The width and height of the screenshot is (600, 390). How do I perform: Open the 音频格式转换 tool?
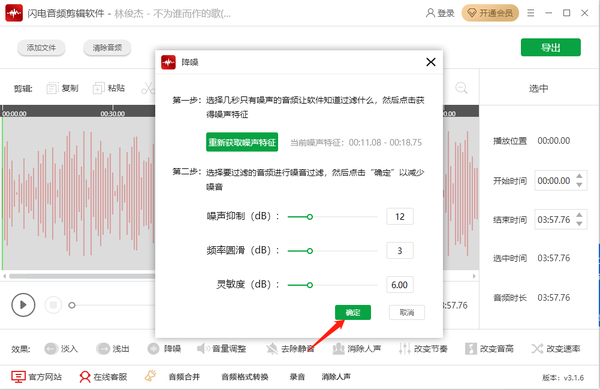point(245,377)
